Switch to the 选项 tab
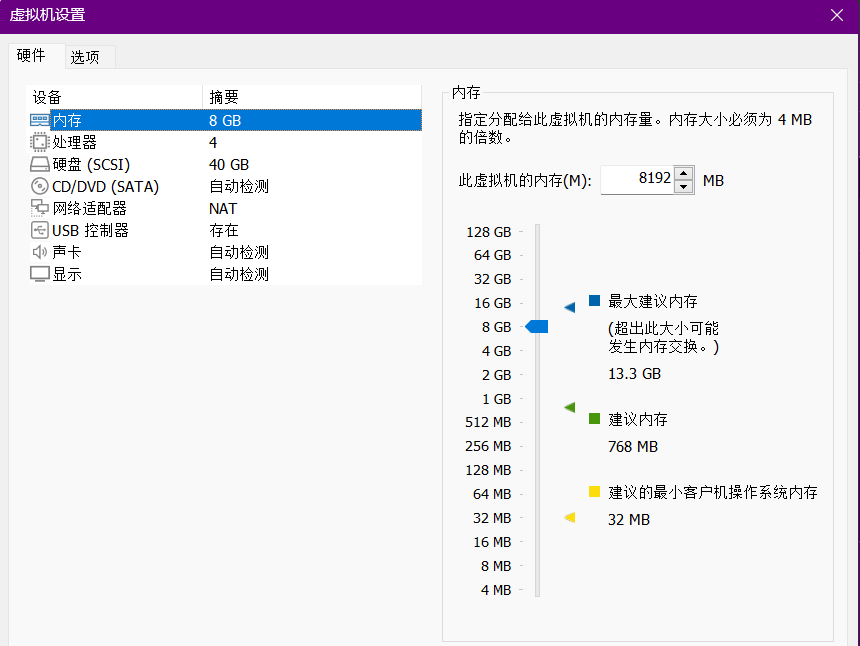860x646 pixels. click(85, 57)
